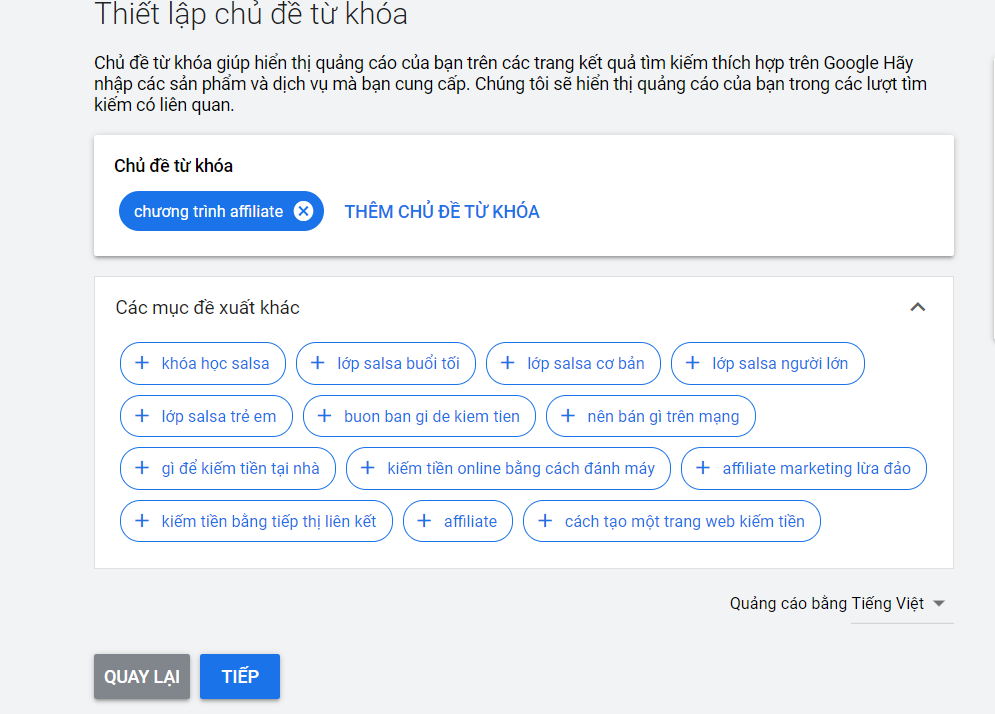
Task: Add 'kiếm tiền online bằng cách đánh máy' chip
Action: pos(508,468)
